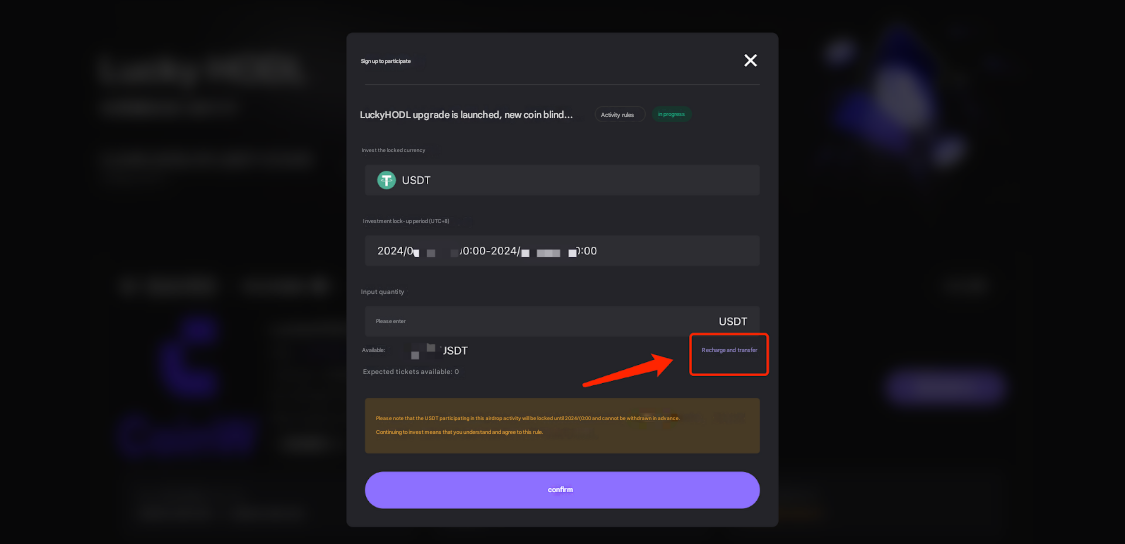Open the Activity rules pill

pos(619,114)
